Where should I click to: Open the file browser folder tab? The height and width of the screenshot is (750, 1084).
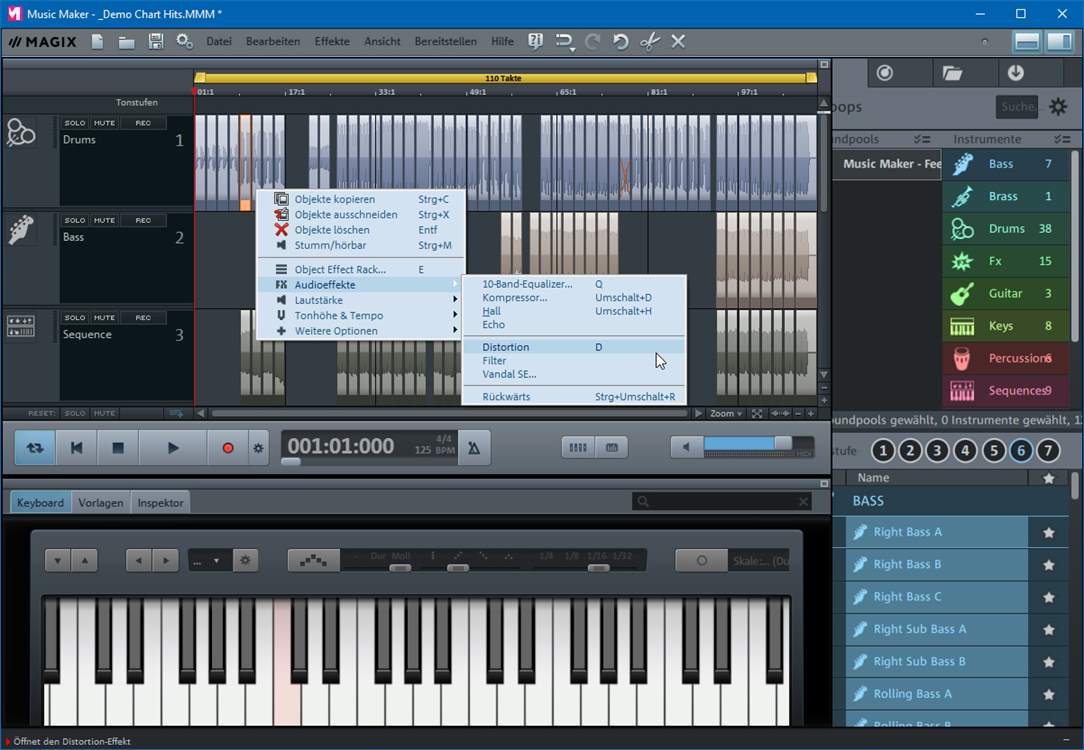pos(952,73)
